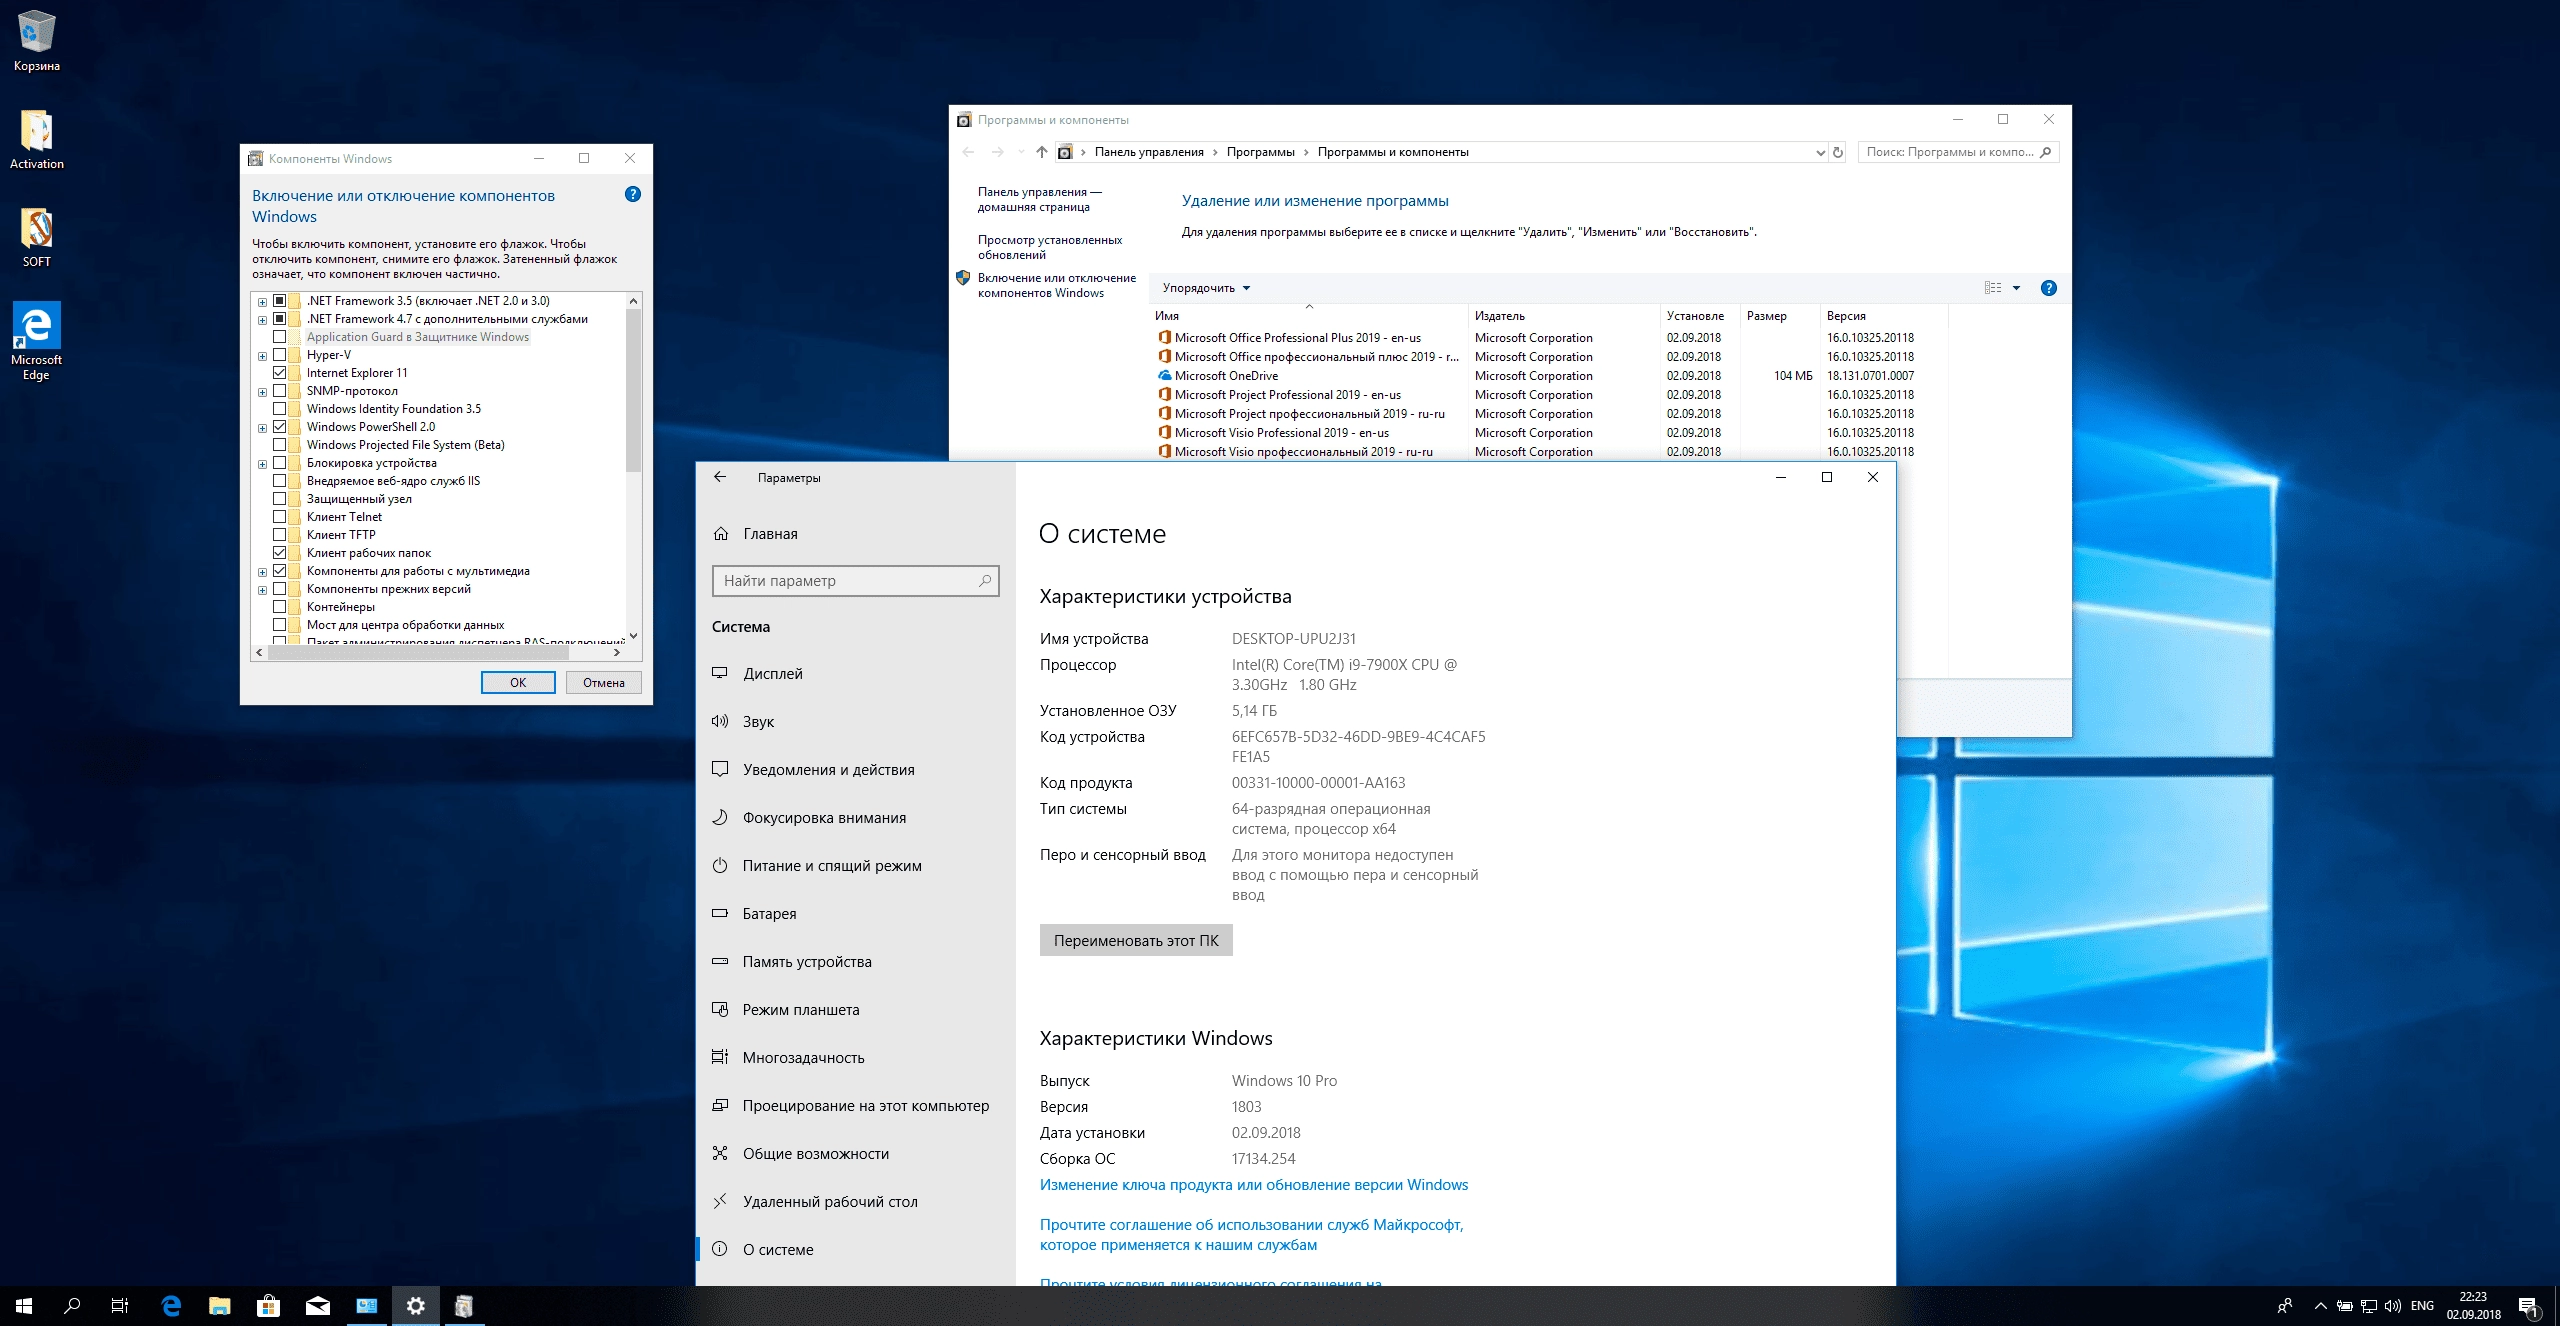The width and height of the screenshot is (2560, 1326).
Task: Click horizontal scrollbar in components list
Action: tap(418, 652)
